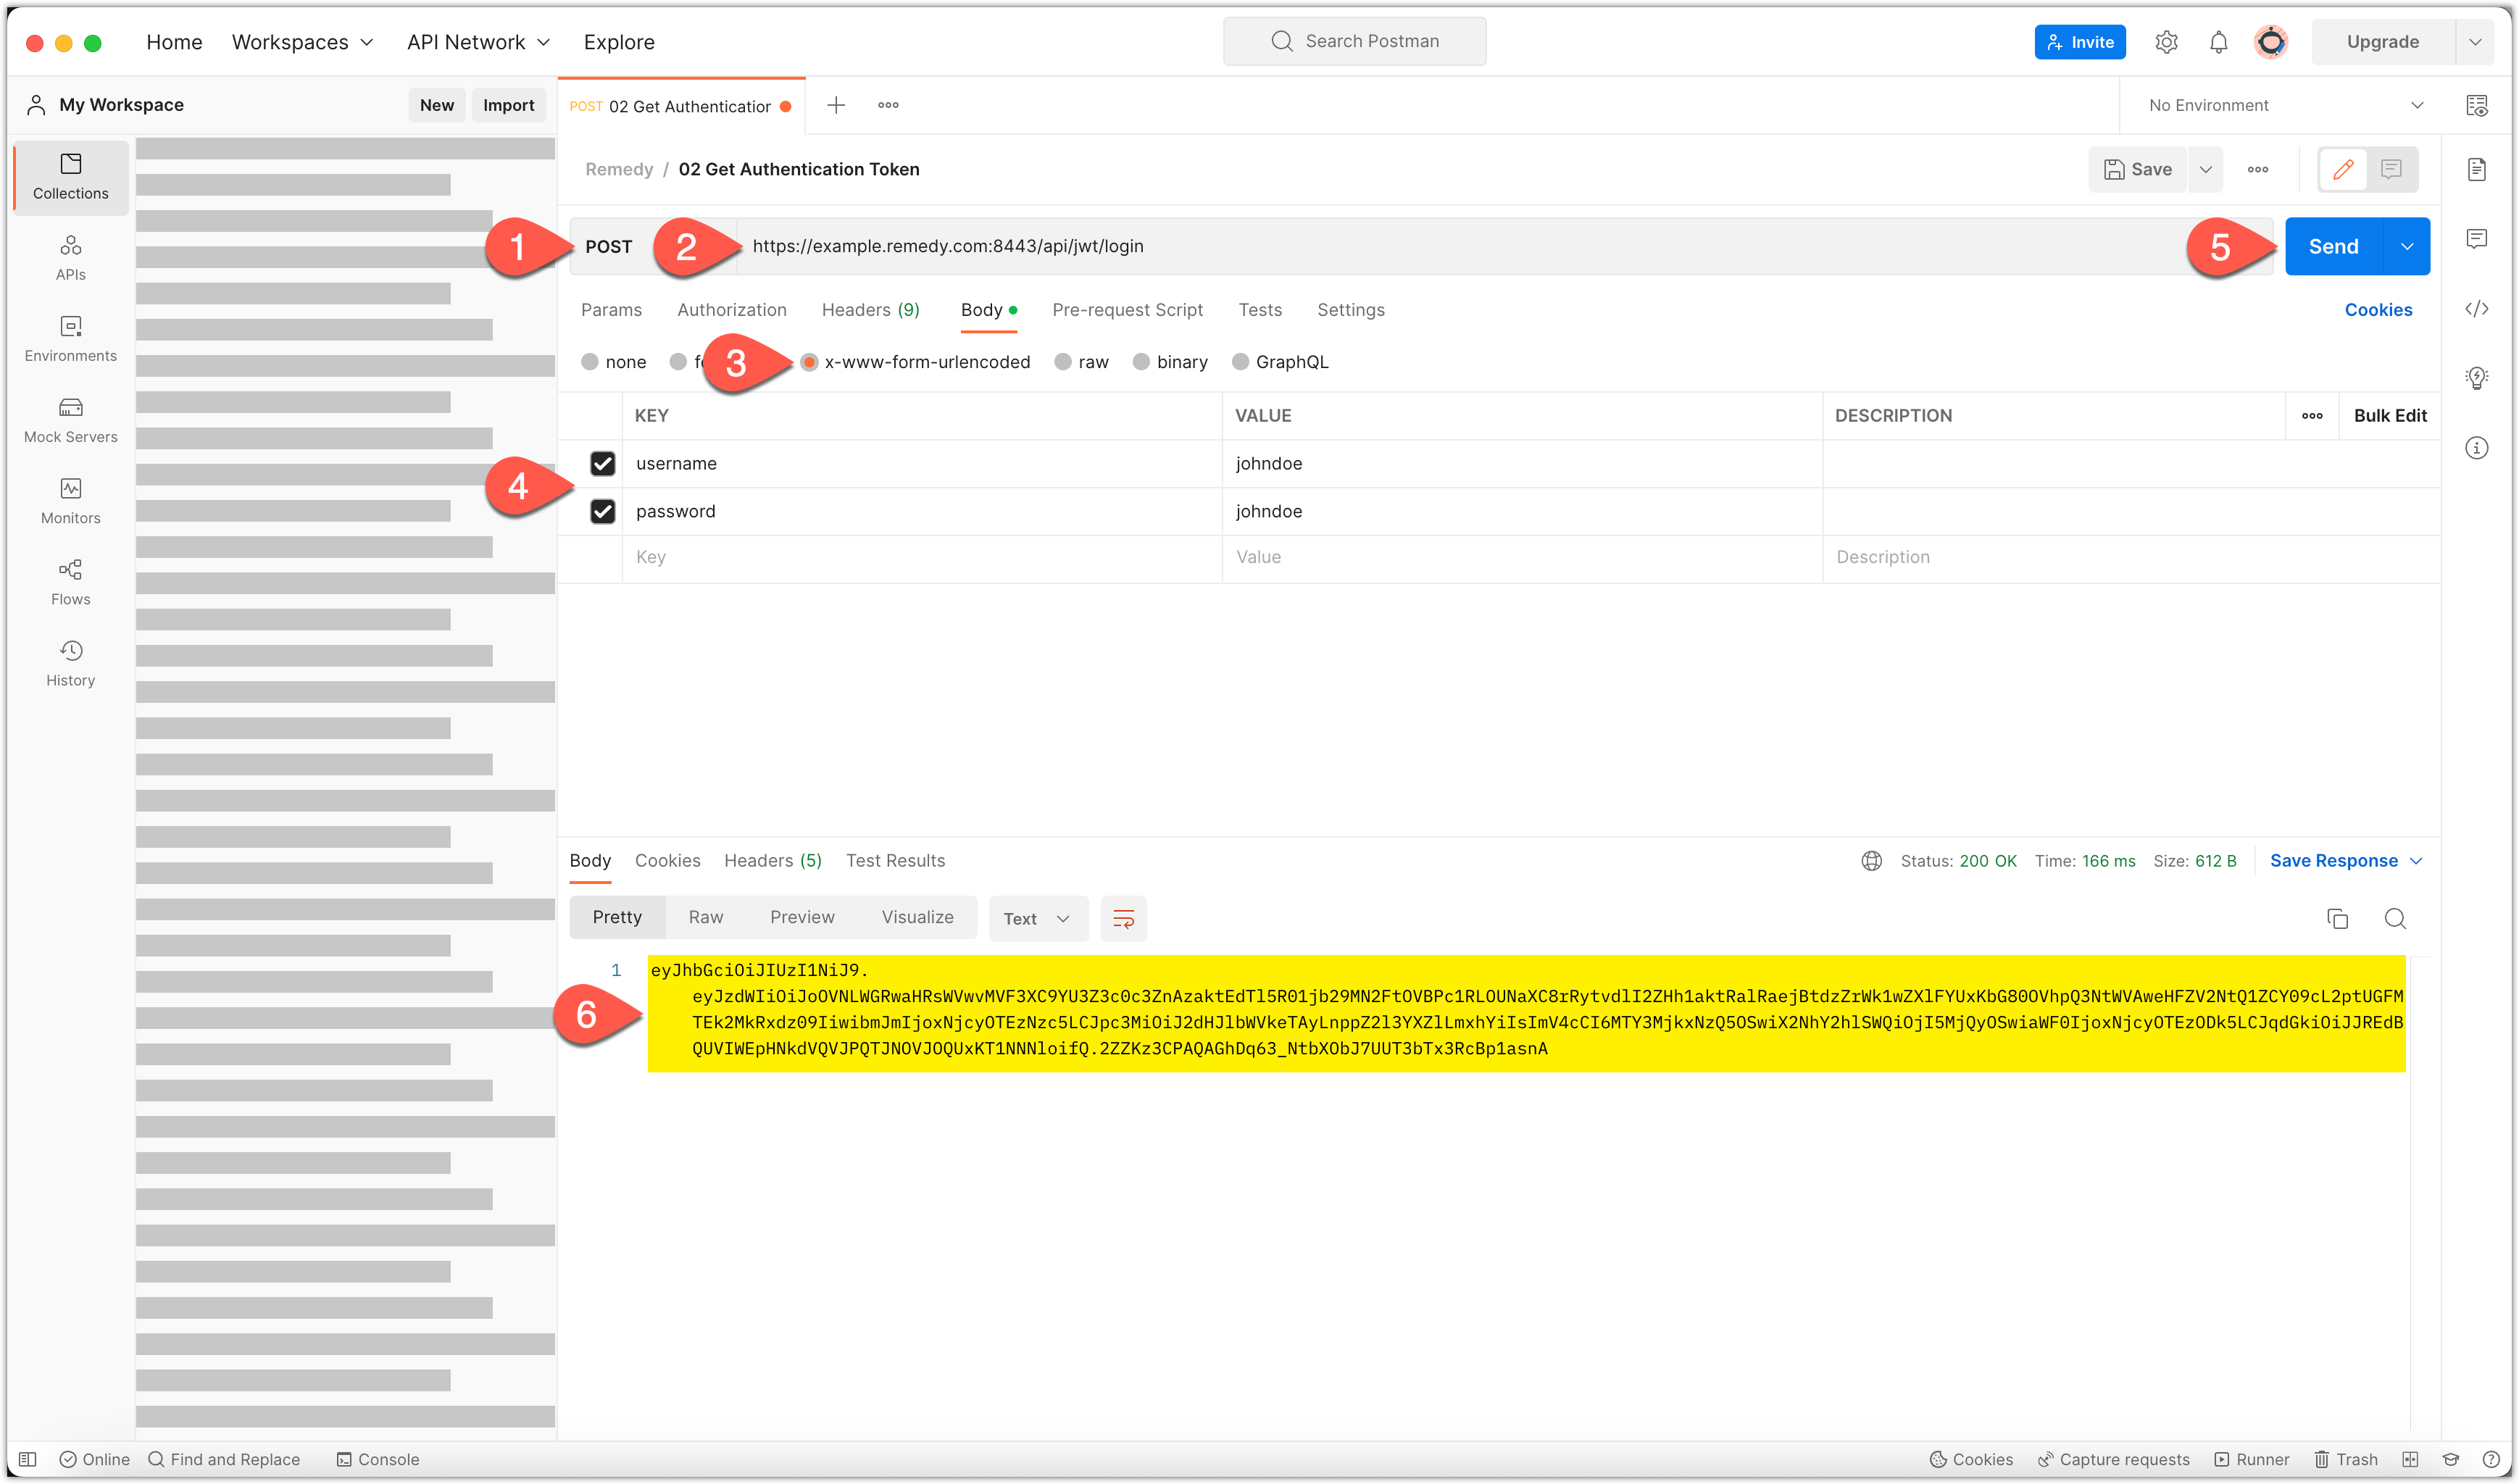Copy the response body using the copy icon
This screenshot has height=1484, width=2519.
pyautogui.click(x=2338, y=918)
